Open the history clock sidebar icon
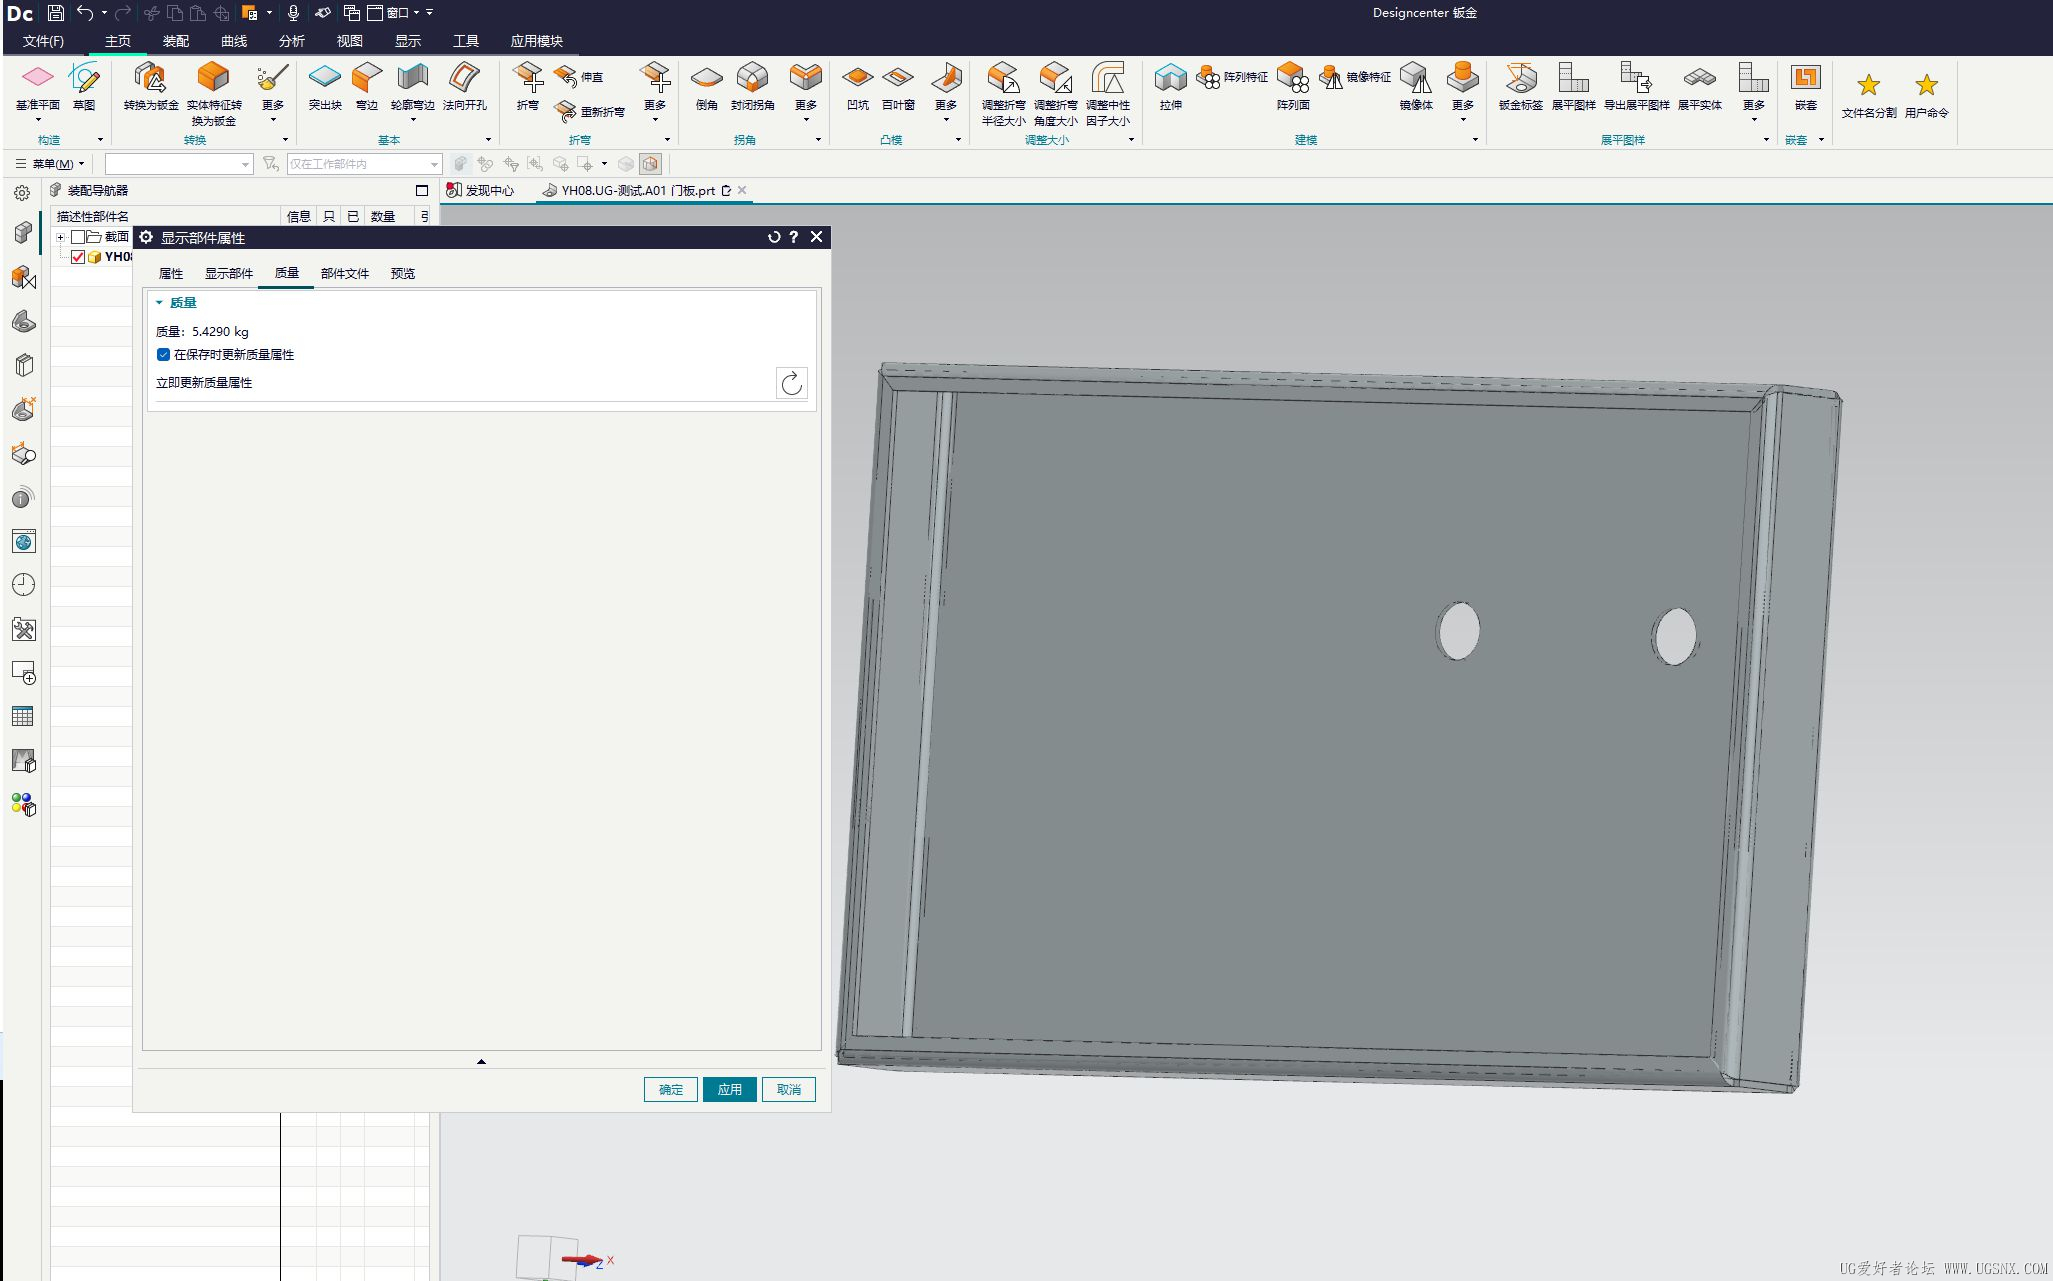 click(x=24, y=585)
